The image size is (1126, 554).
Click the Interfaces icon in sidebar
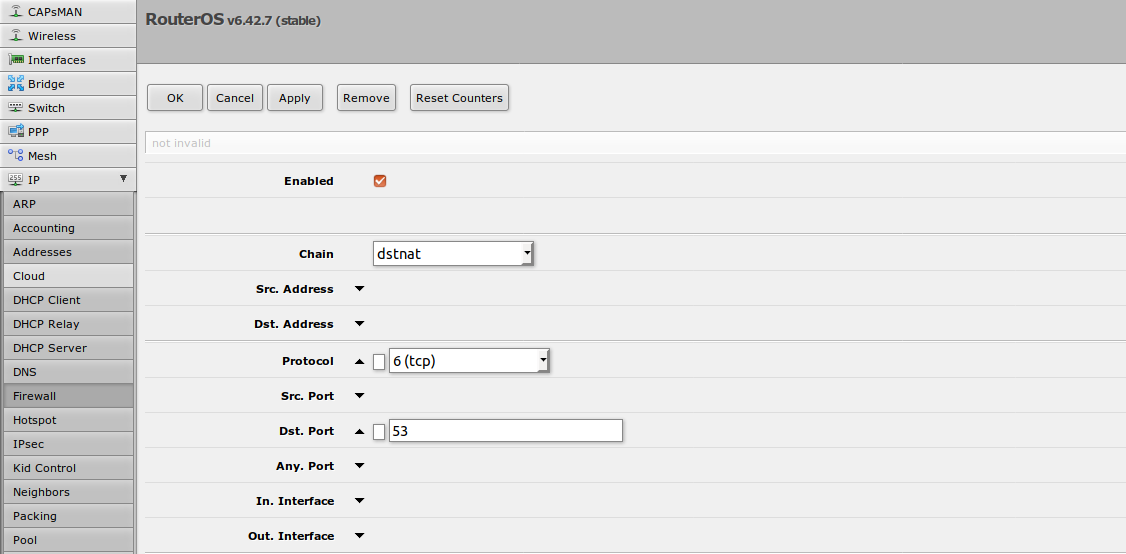tap(16, 60)
